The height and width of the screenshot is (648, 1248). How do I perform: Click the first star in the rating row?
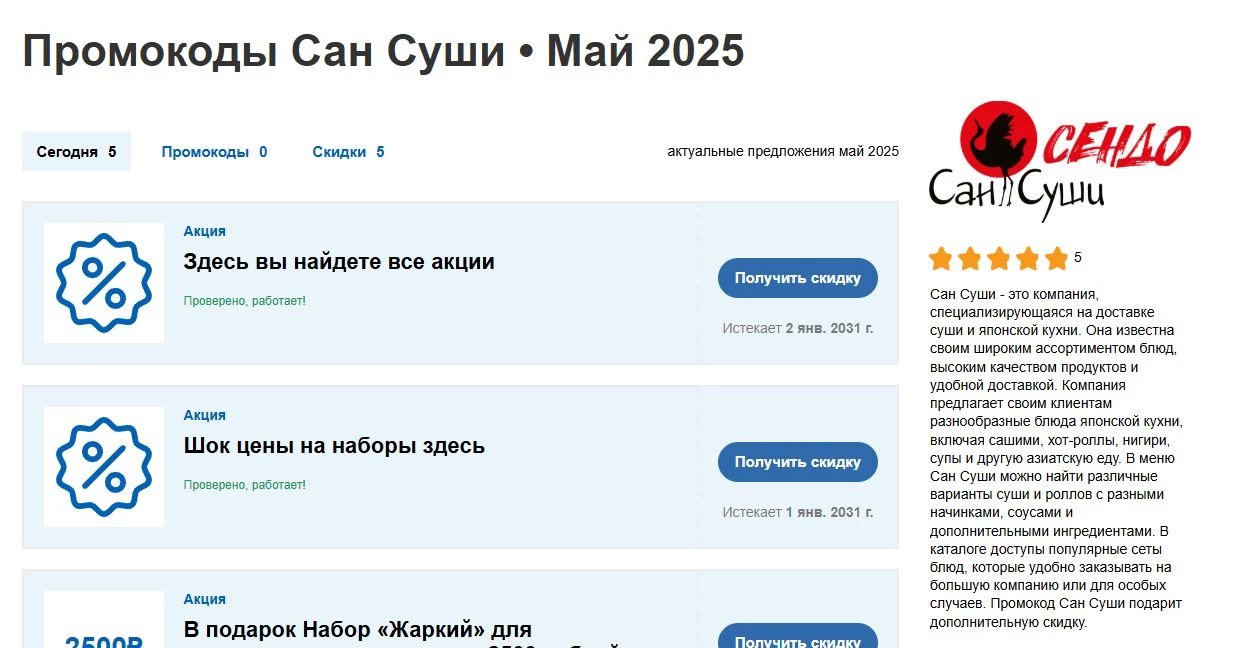coord(941,258)
